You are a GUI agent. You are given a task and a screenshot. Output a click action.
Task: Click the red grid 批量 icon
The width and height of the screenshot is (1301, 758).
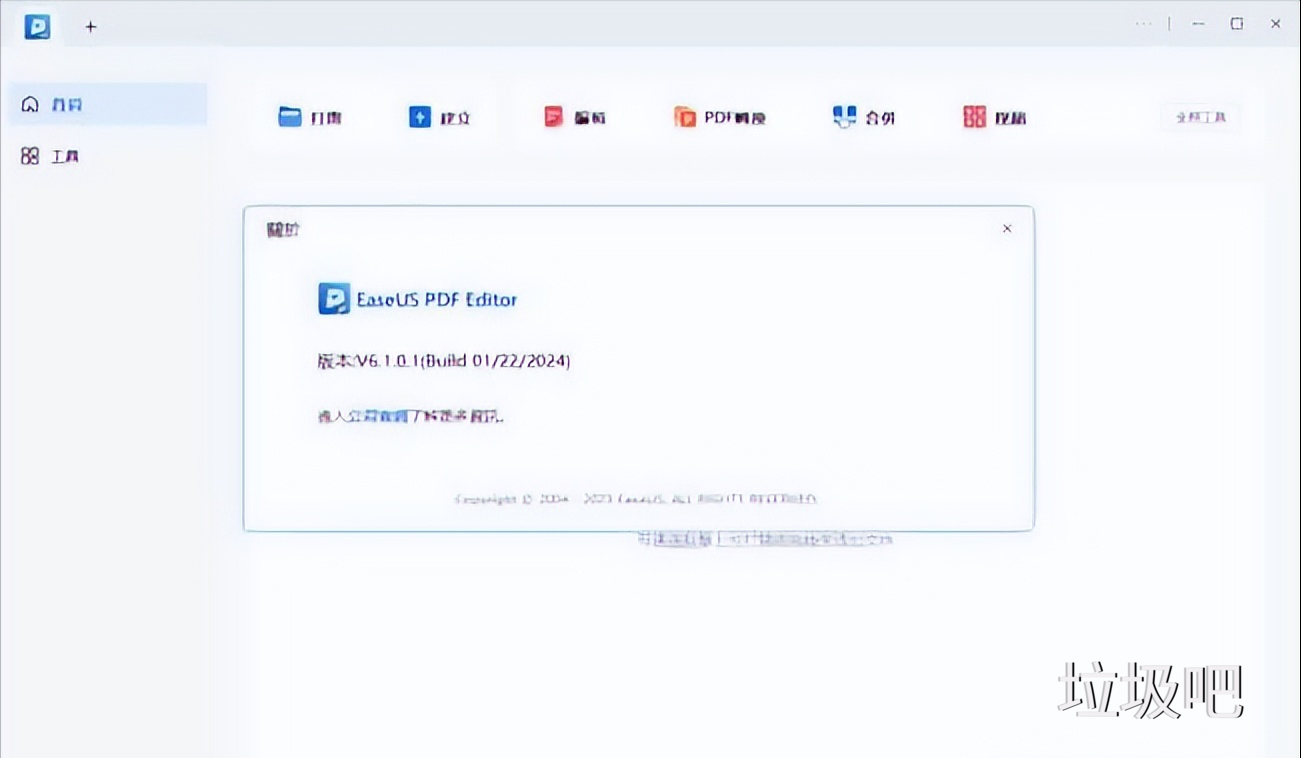972,117
